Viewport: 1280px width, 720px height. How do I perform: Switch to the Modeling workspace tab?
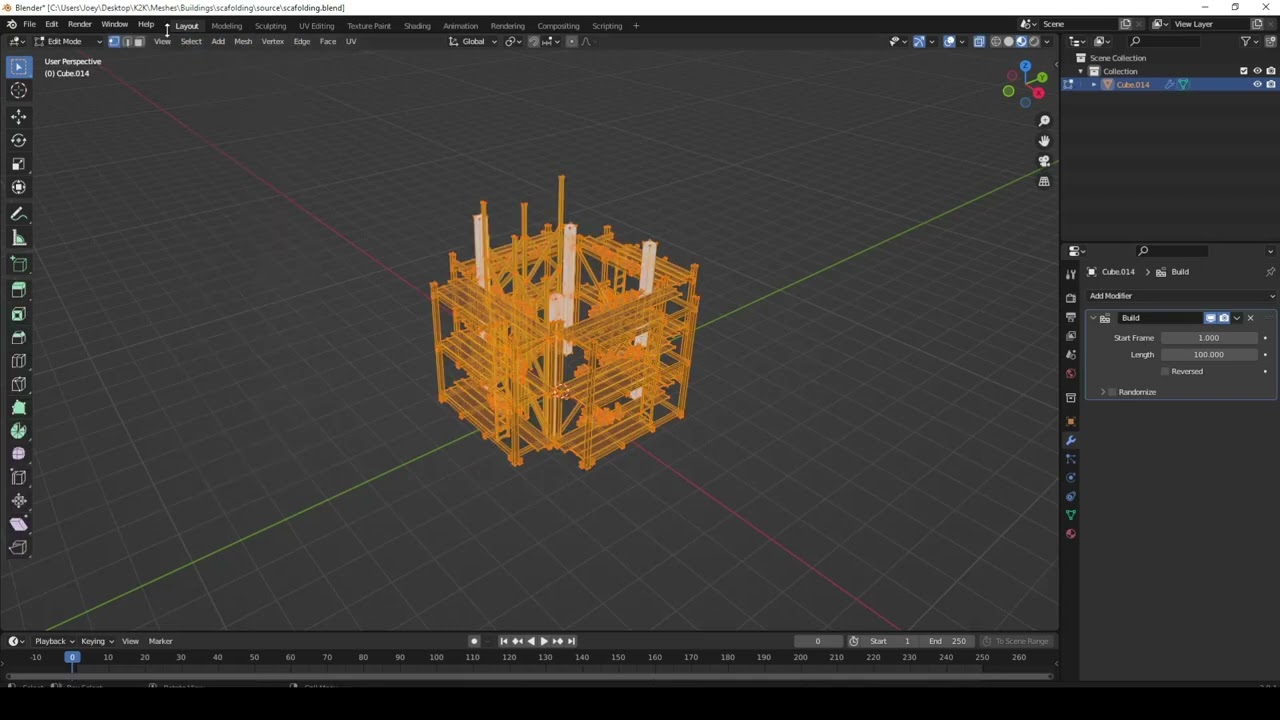(x=227, y=26)
